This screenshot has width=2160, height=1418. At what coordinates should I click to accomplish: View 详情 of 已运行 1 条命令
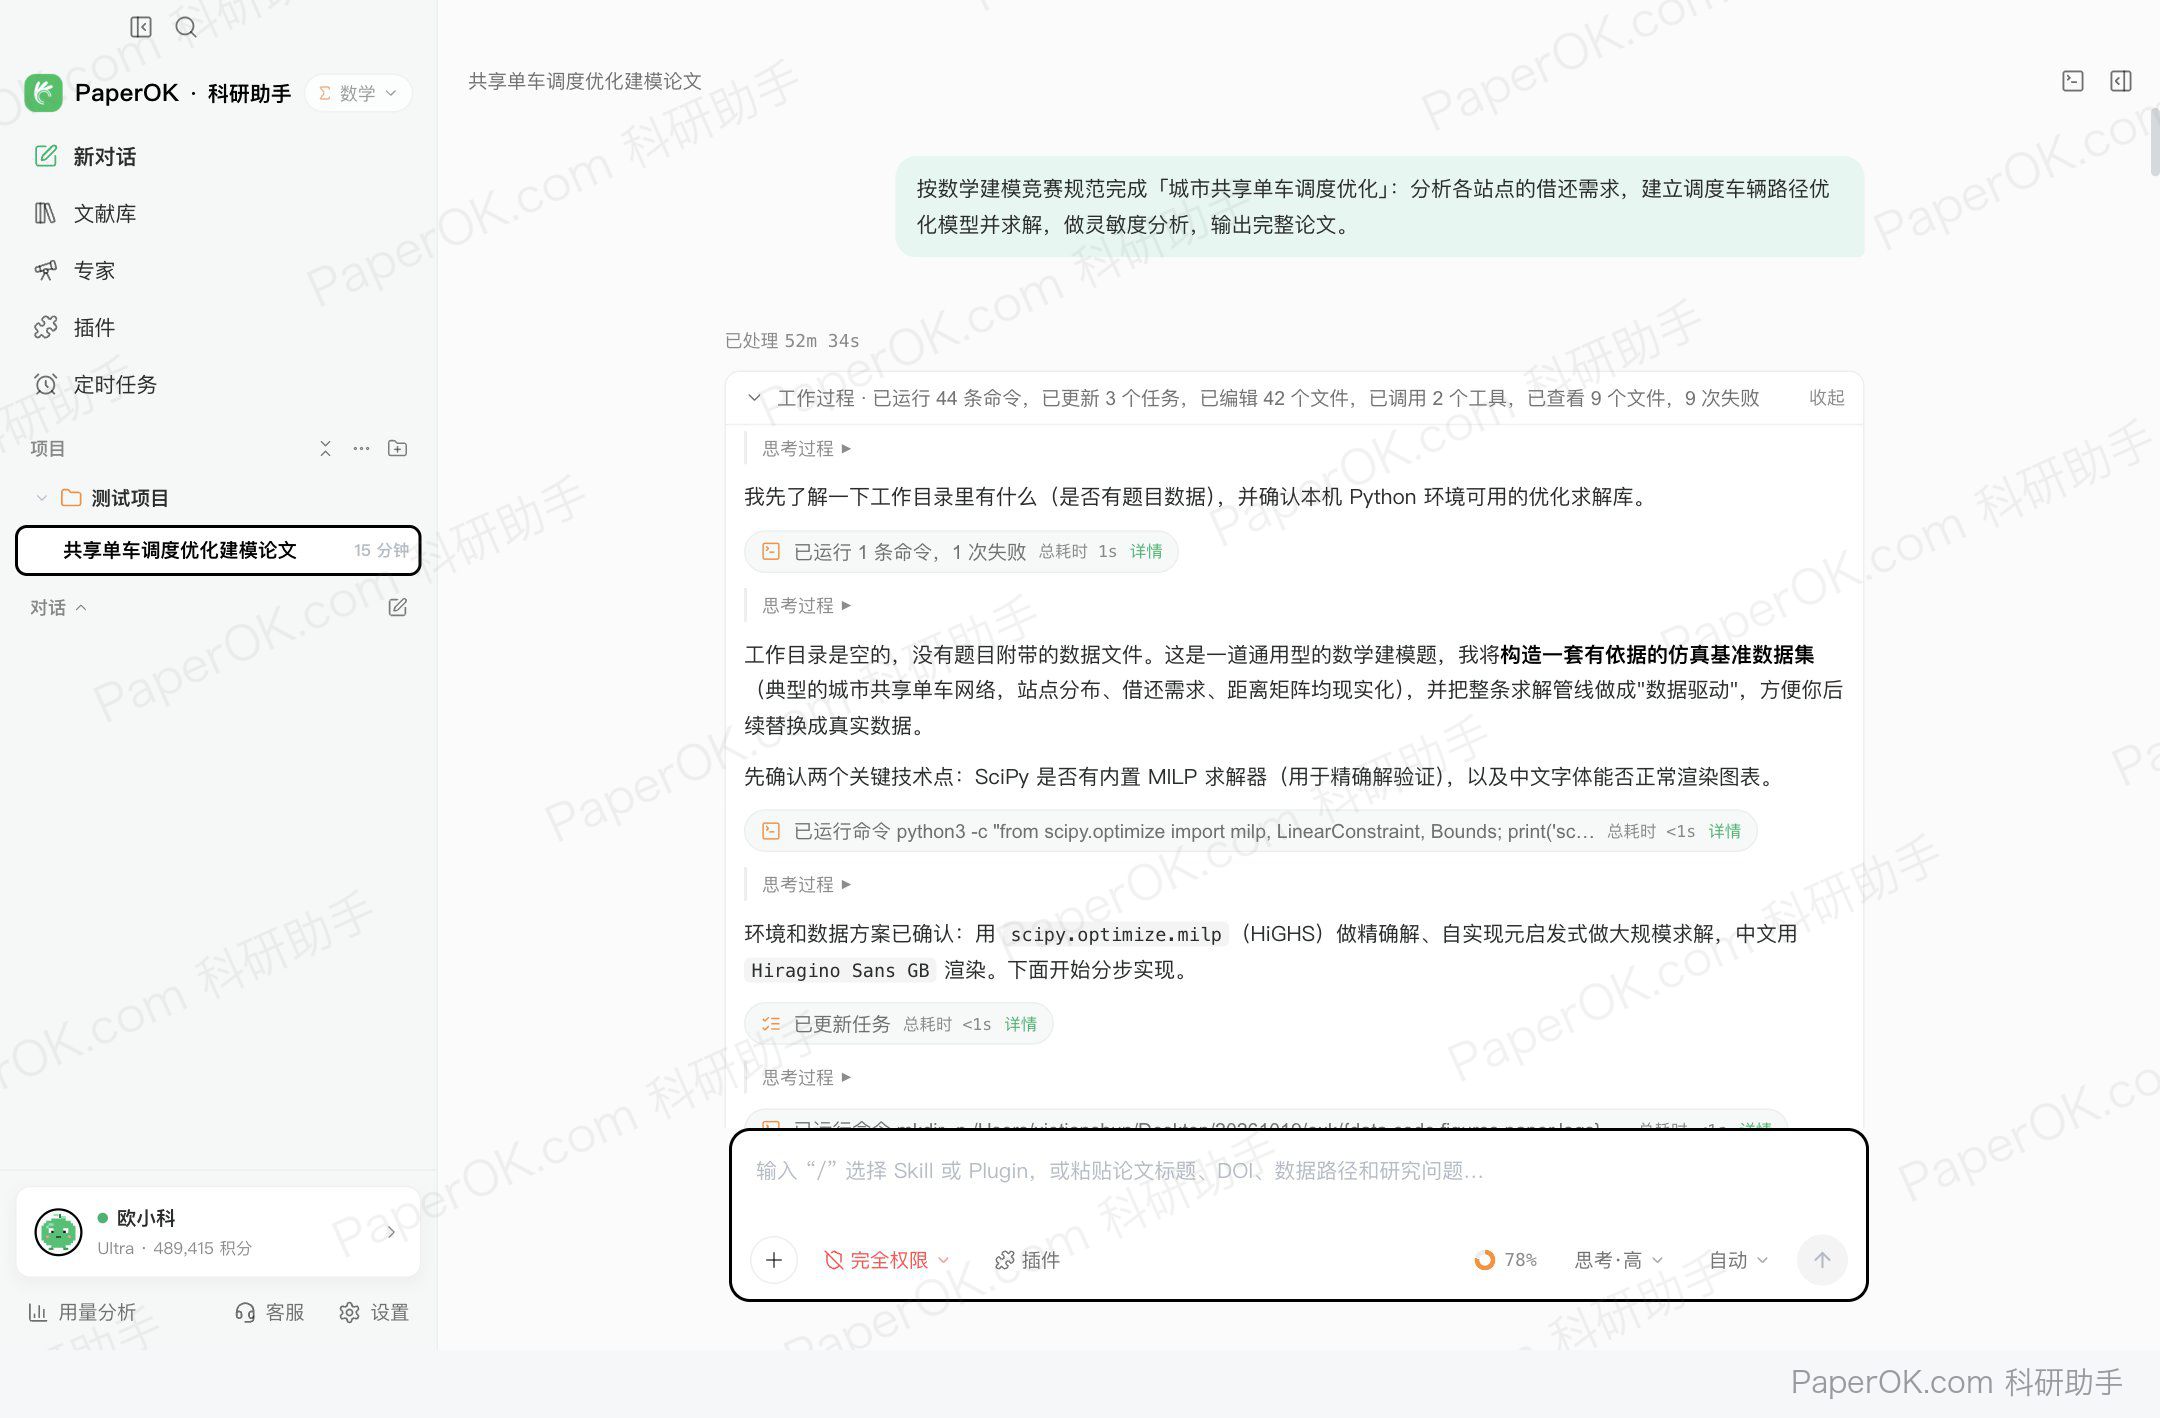(1146, 552)
